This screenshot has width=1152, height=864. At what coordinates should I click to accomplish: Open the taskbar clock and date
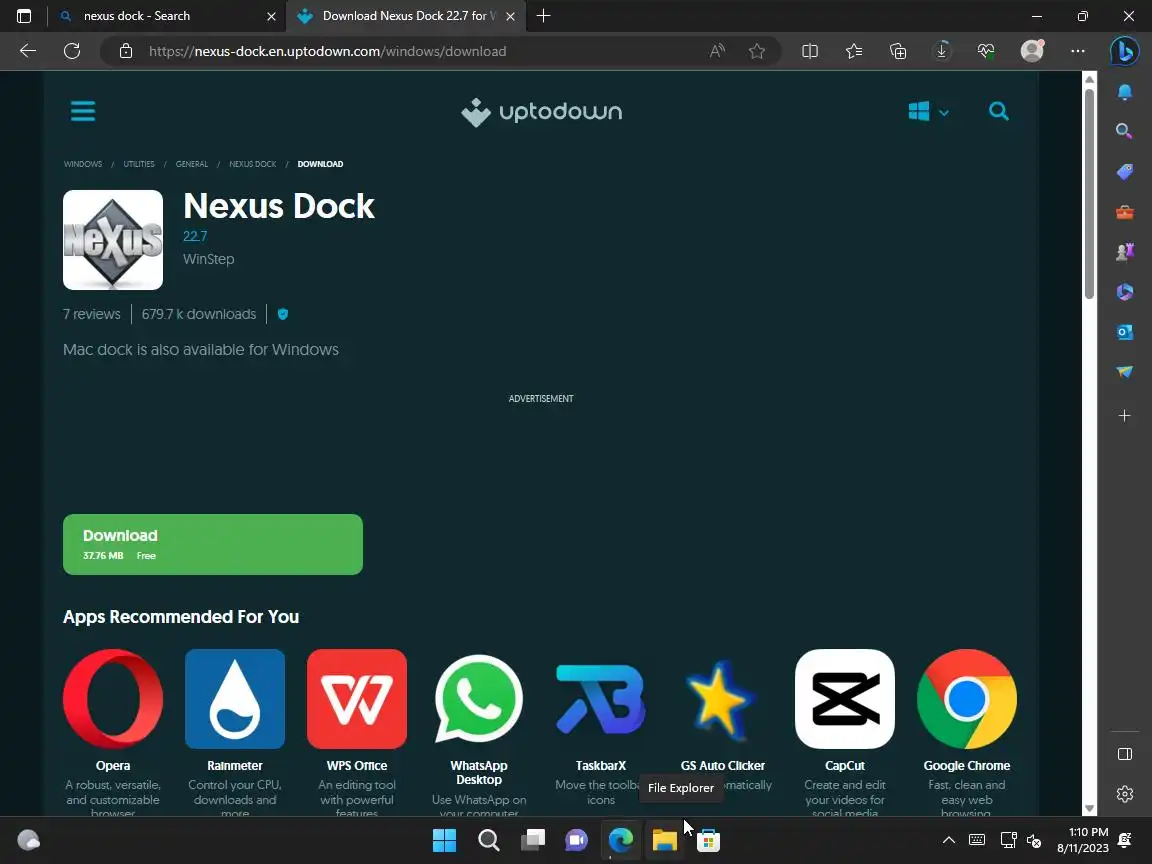(x=1082, y=840)
